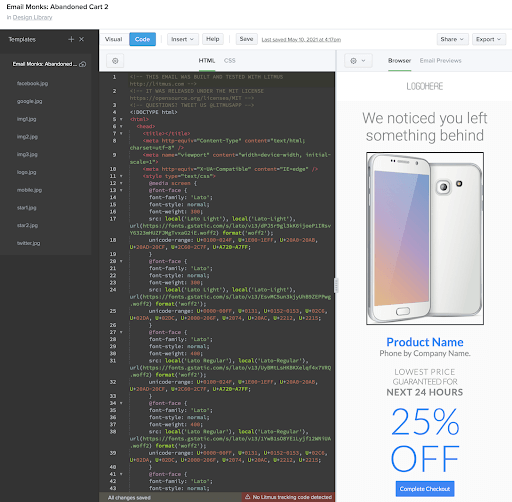512x502 pixels.
Task: Click the LOGOHERE logo in preview
Action: pos(425,86)
